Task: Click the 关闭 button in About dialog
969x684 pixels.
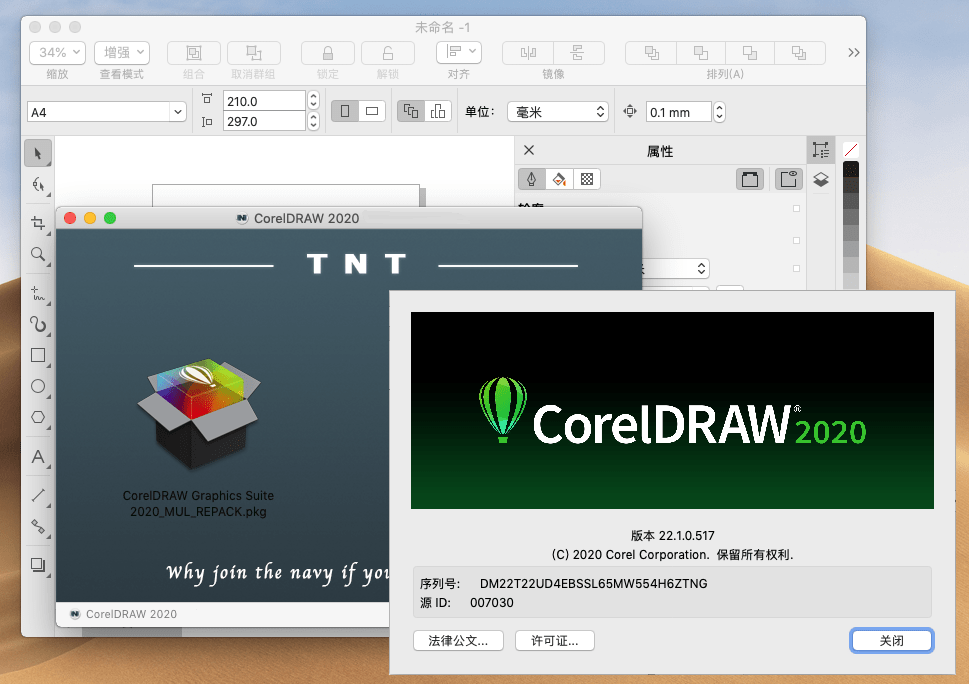Action: [x=892, y=641]
